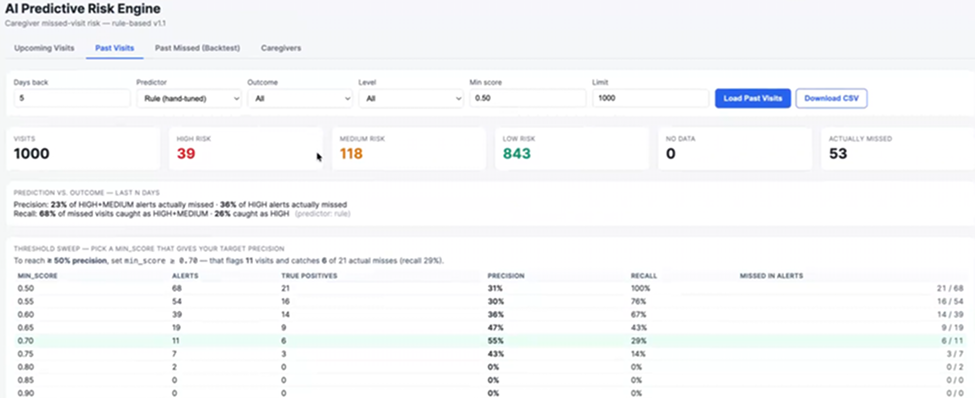Select the Past Visits tab
The width and height of the screenshot is (975, 398).
click(x=115, y=48)
